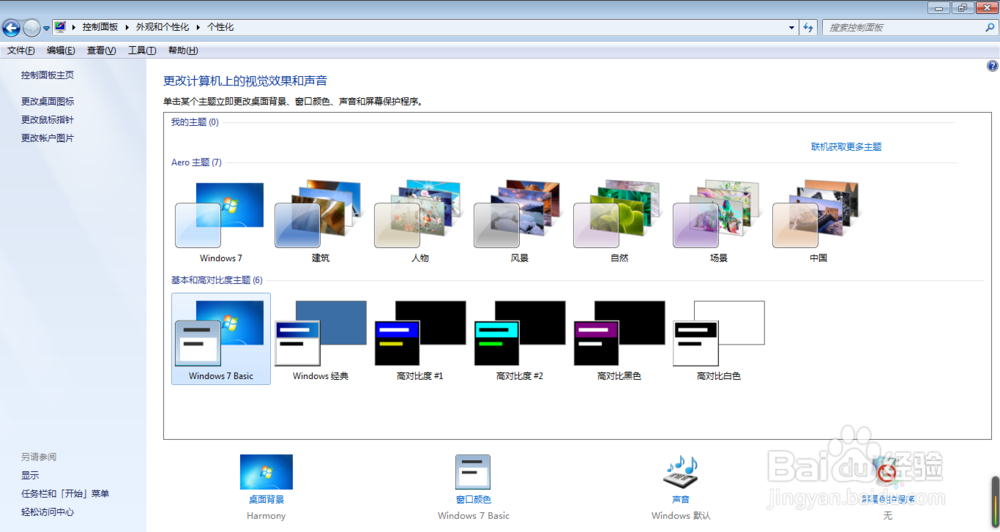
Task: Open help via the question mark icon
Action: click(992, 66)
